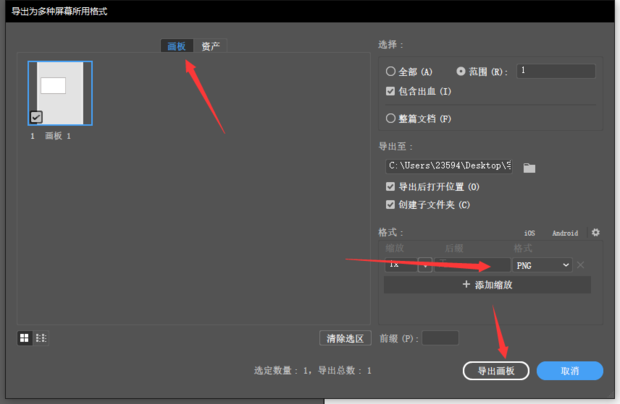Uncheck 包含出血 (Include Bleed) checkbox

391,91
